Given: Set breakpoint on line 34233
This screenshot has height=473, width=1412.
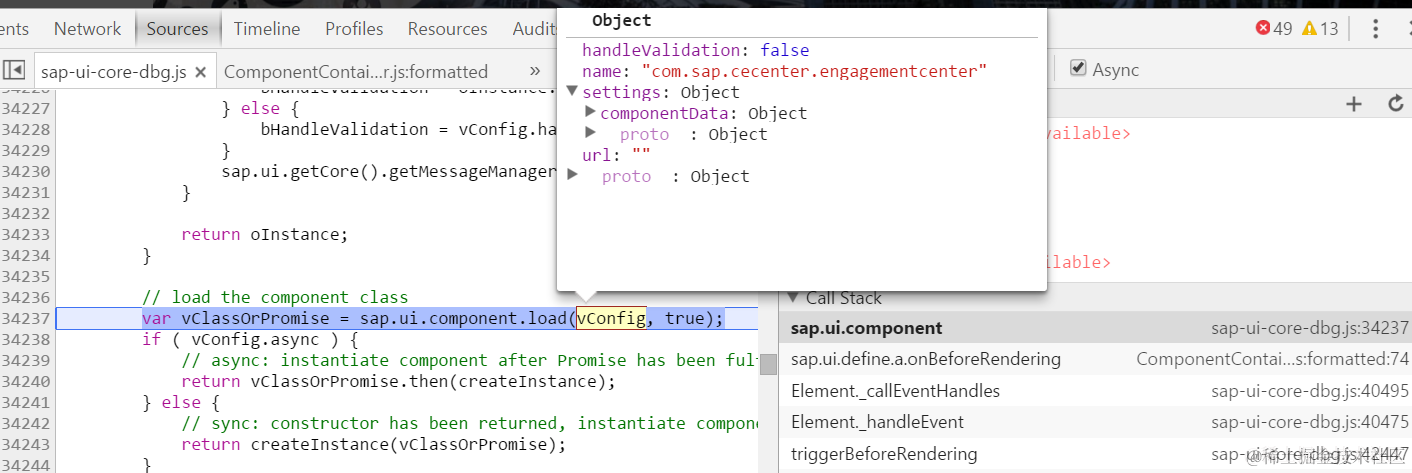Looking at the screenshot, I should (25, 234).
